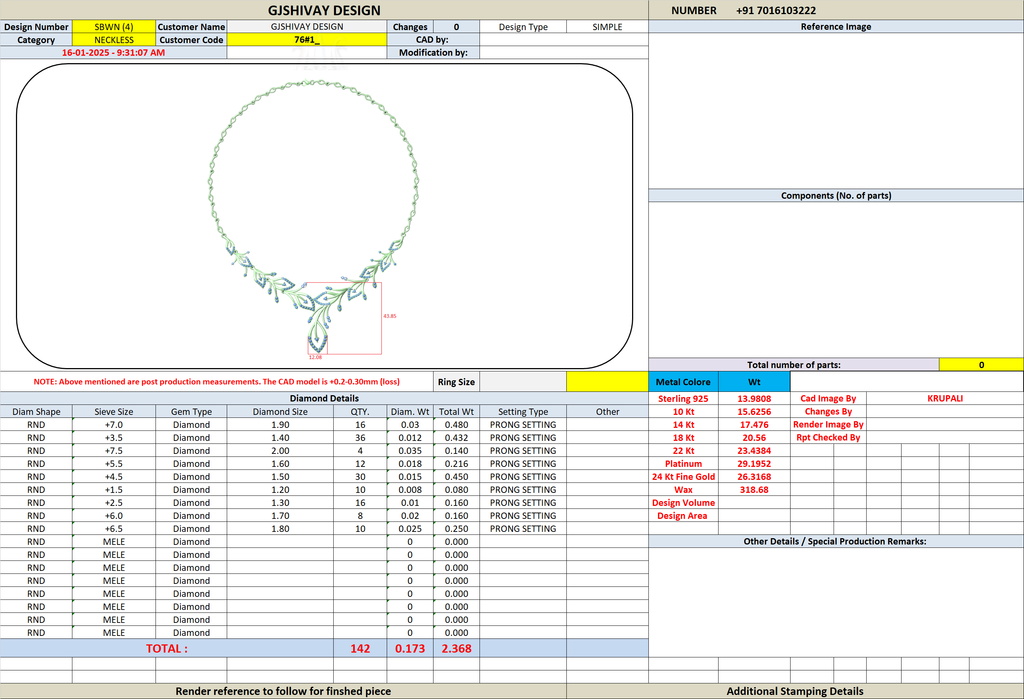Click the GJSHIVAY DESIGN customer name cell
This screenshot has width=1024, height=699.
[306, 27]
